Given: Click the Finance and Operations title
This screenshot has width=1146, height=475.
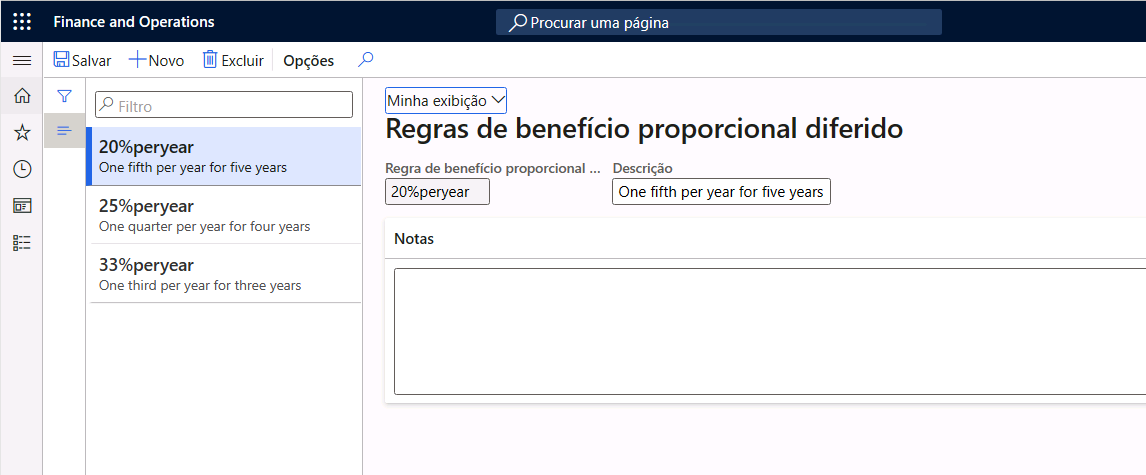Looking at the screenshot, I should tap(134, 22).
